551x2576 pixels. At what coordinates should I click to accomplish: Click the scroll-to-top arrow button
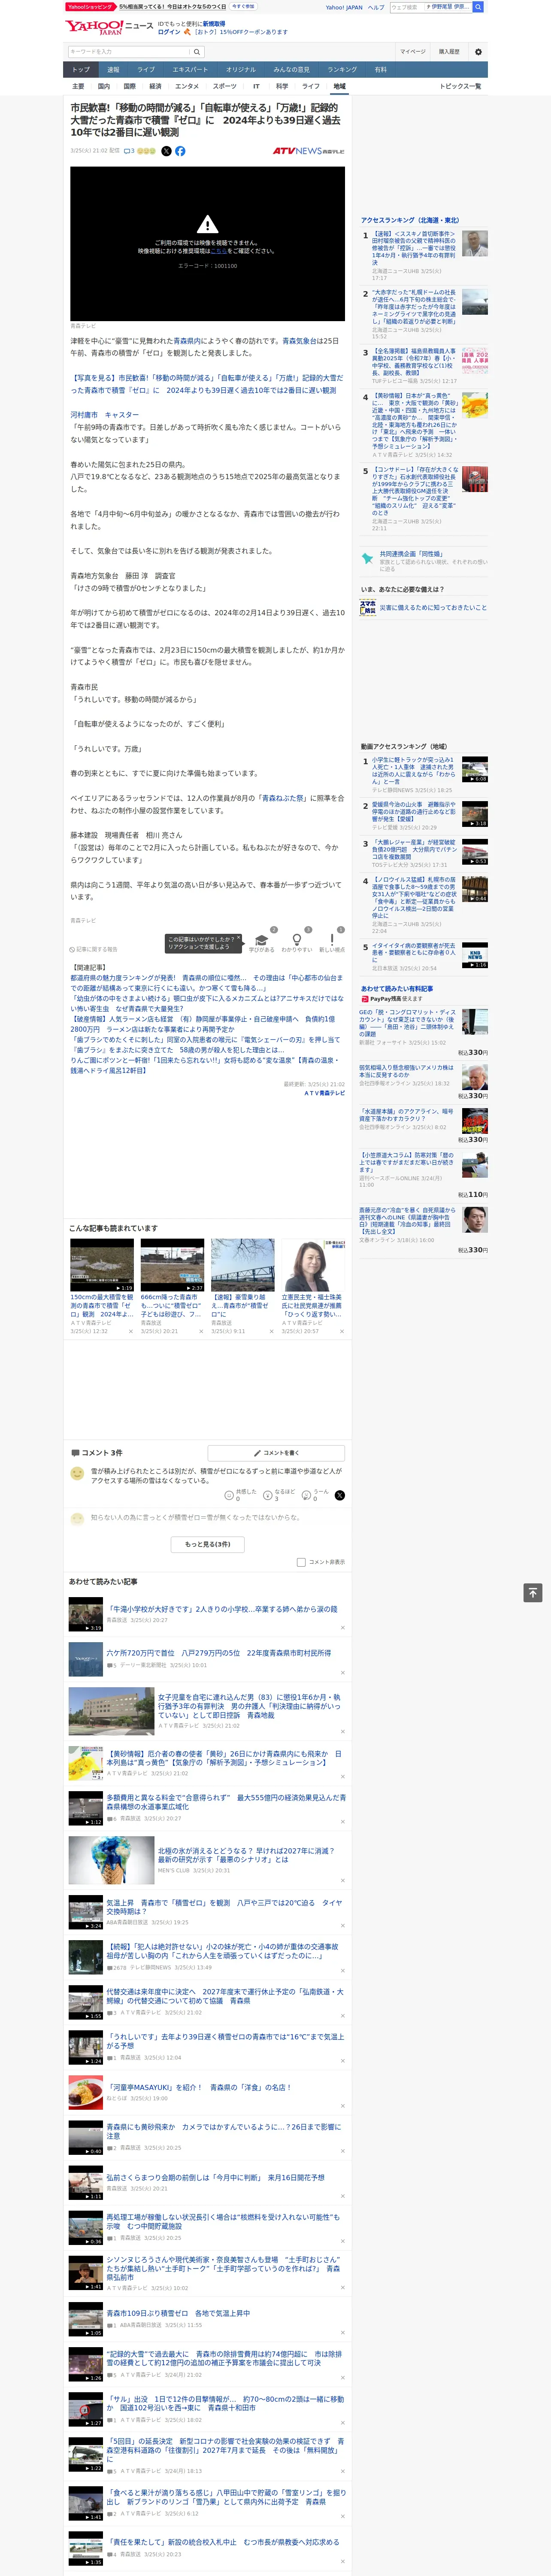tap(533, 1592)
